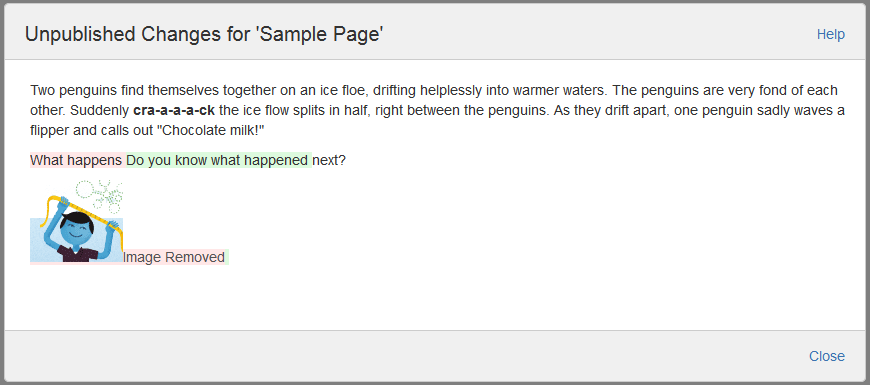Click added text 'Do you know what happened'
The image size is (870, 385).
click(217, 160)
